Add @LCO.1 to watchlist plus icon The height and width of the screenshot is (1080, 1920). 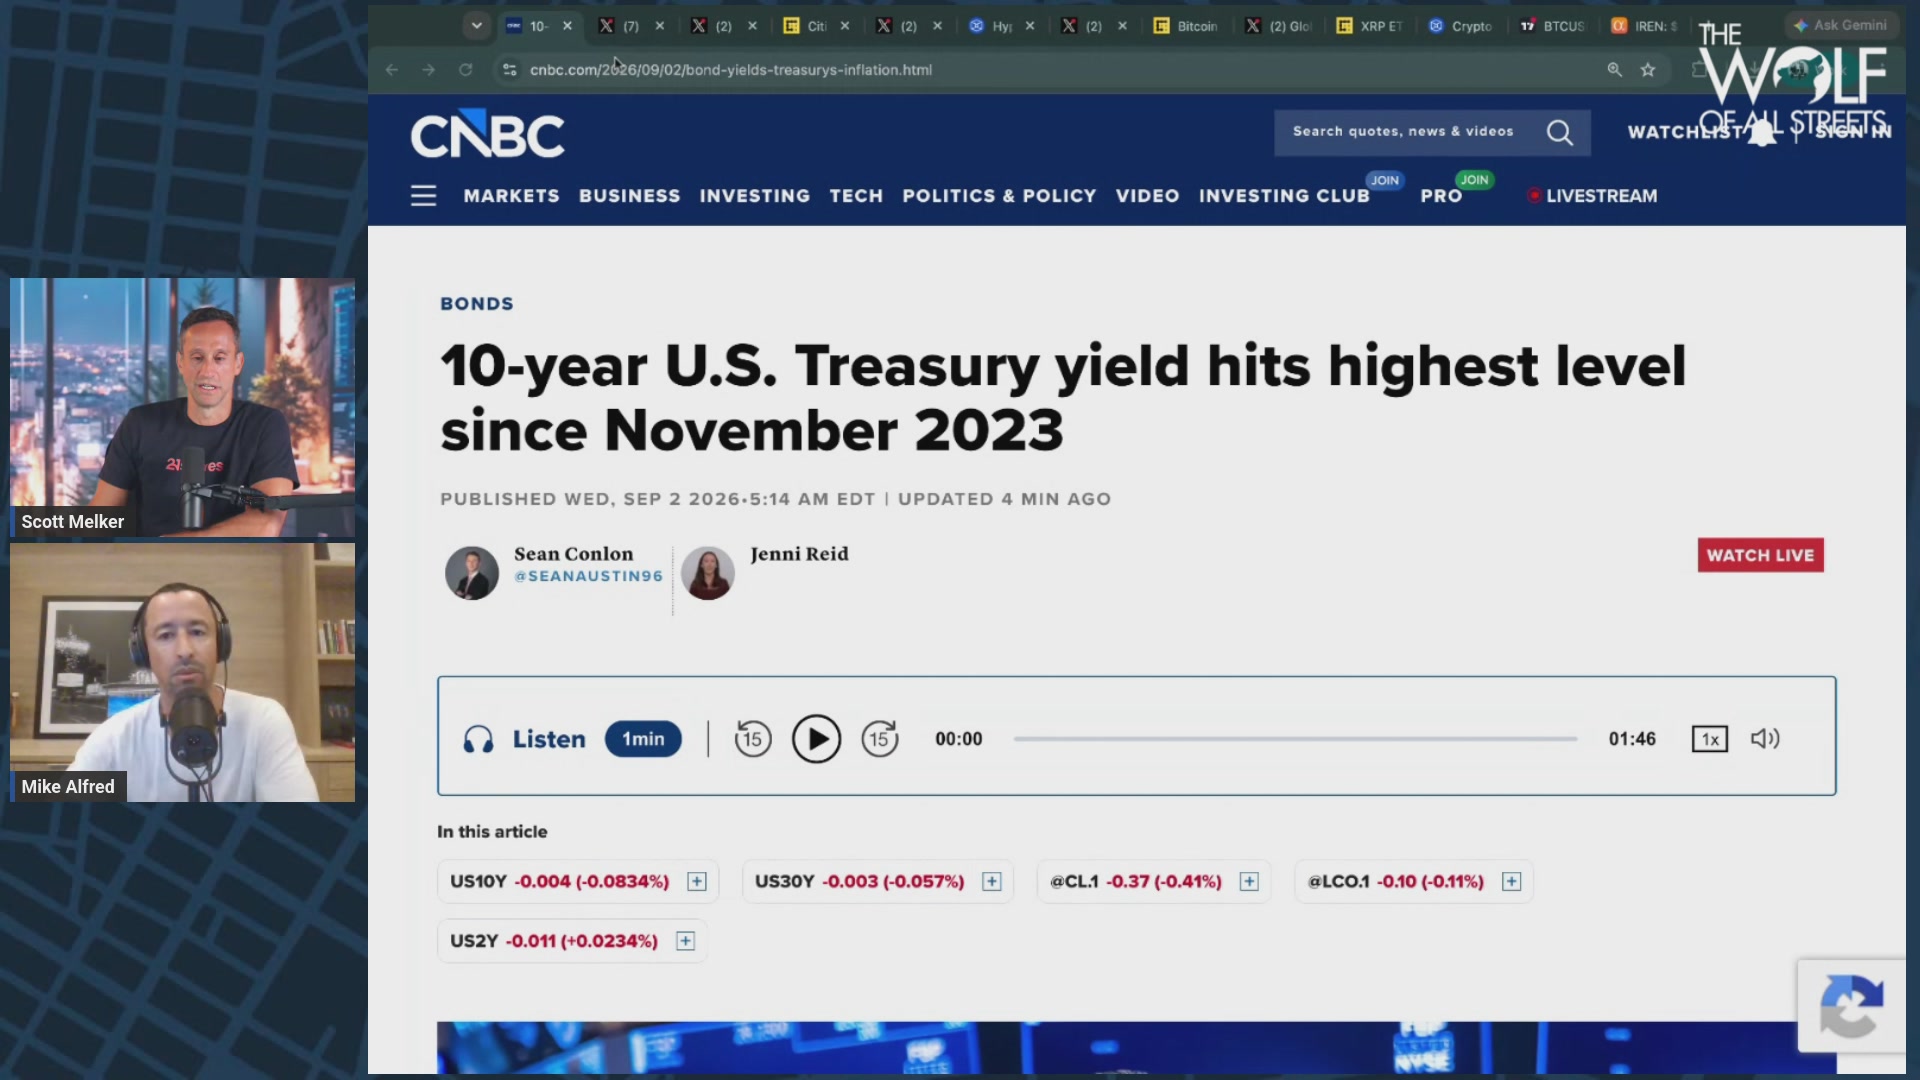pyautogui.click(x=1512, y=881)
